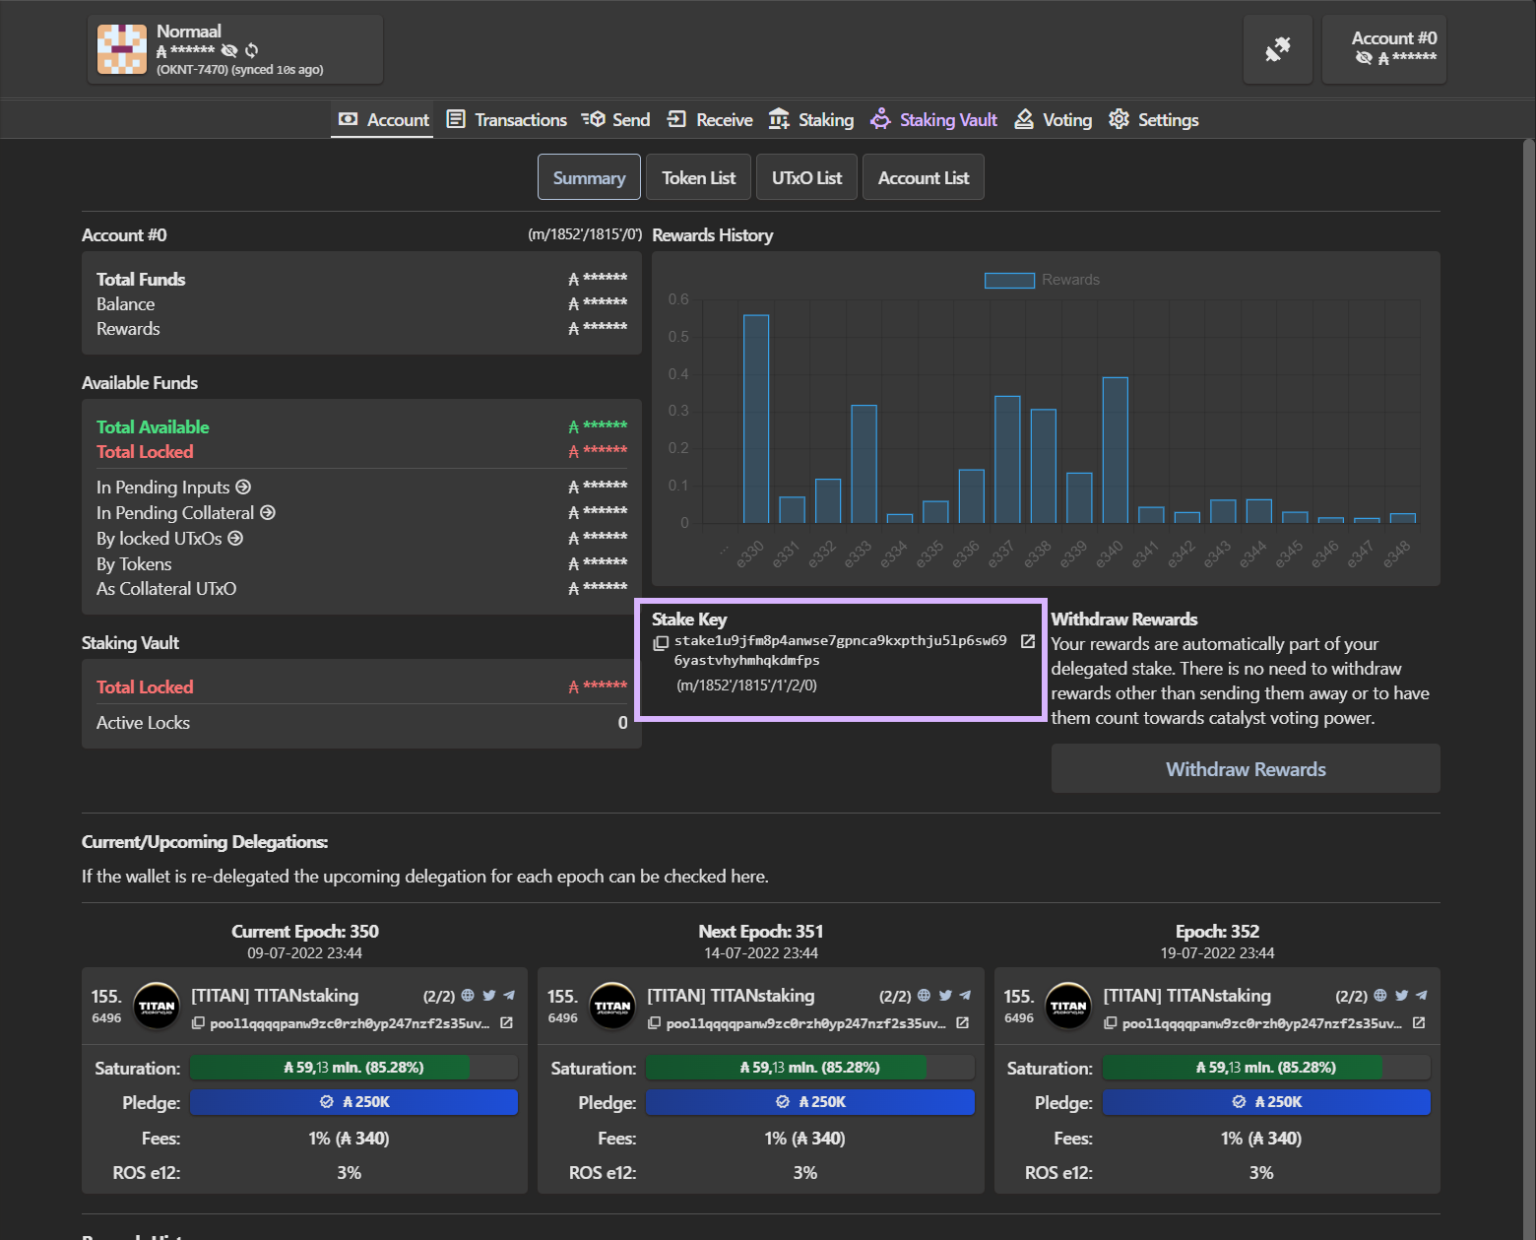This screenshot has width=1536, height=1240.
Task: Open TITAN Twitter icon in Epoch 350 card
Action: [489, 996]
